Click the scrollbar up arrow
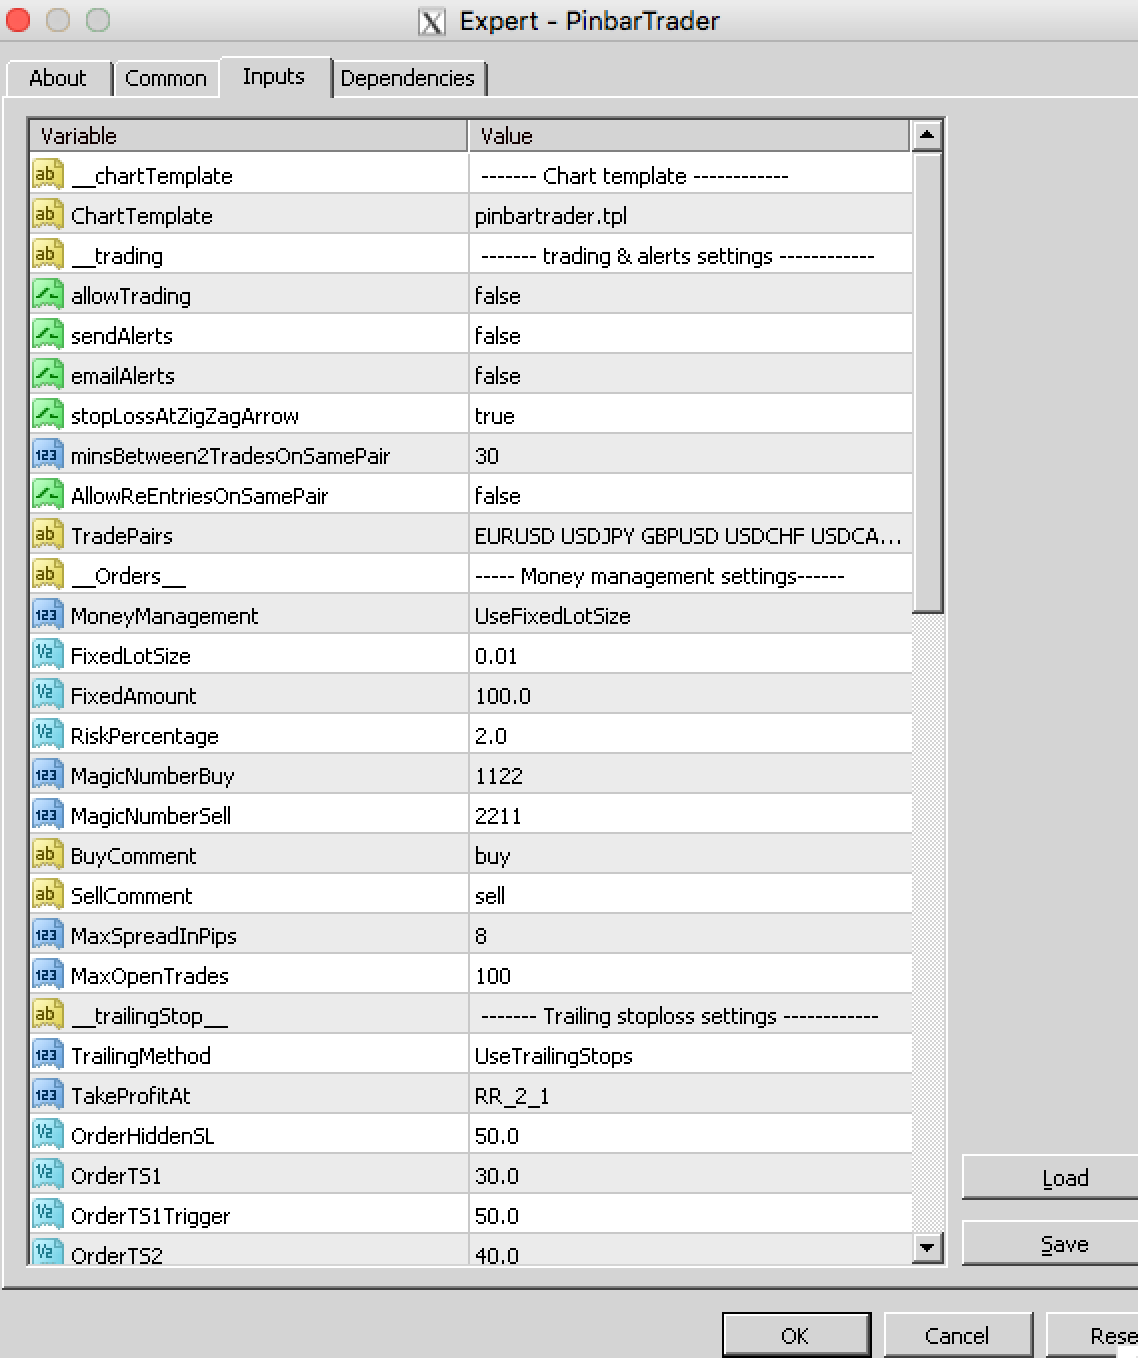This screenshot has height=1358, width=1138. (927, 135)
